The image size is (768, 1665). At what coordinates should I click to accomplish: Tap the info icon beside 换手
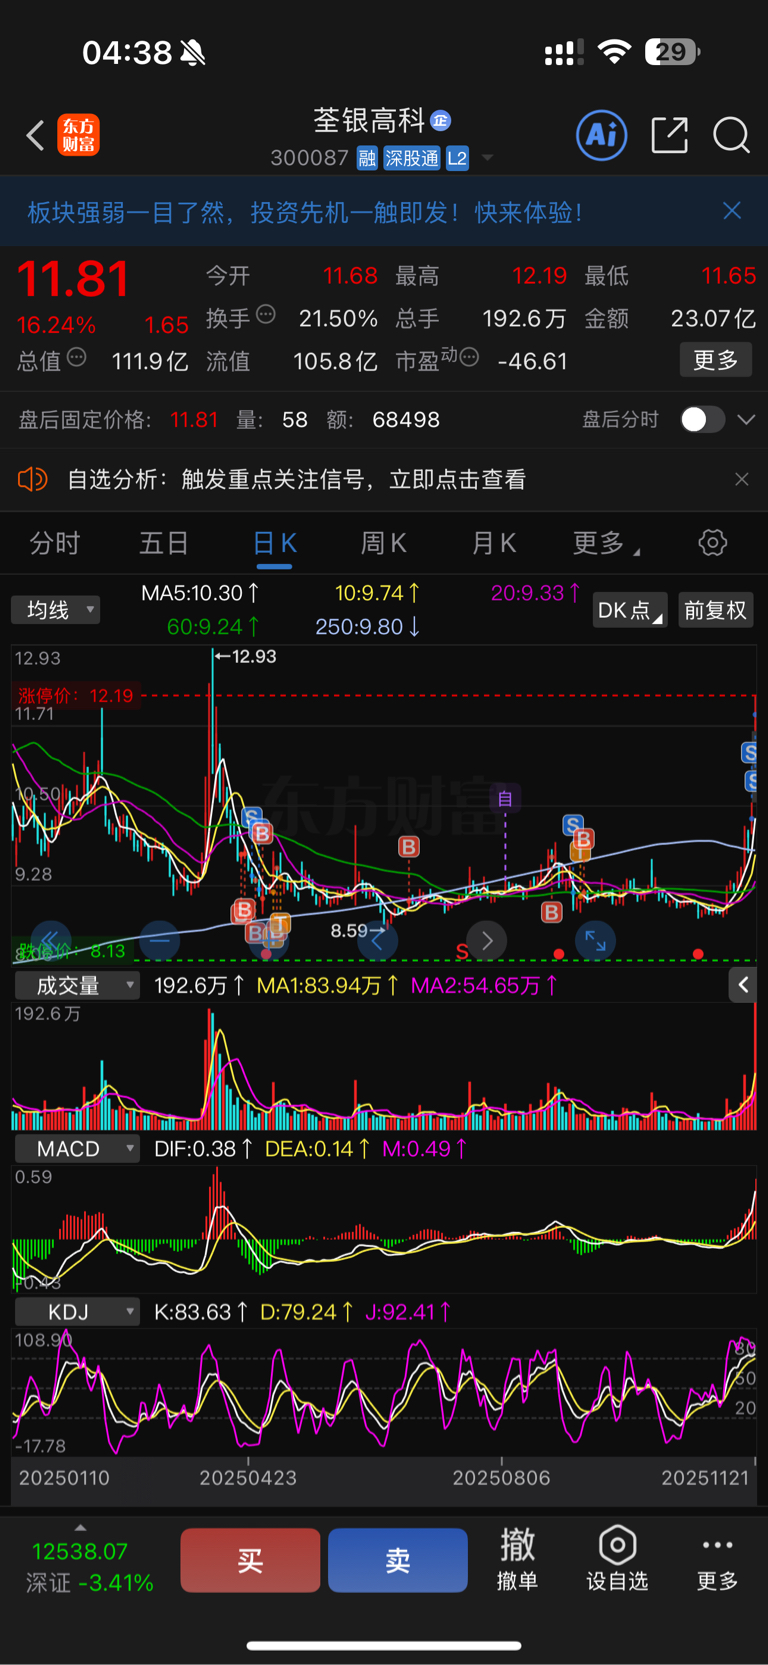(x=266, y=315)
